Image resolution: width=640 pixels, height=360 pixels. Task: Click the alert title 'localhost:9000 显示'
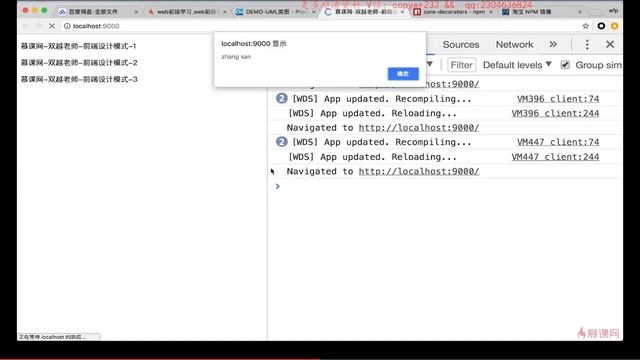pyautogui.click(x=253, y=44)
